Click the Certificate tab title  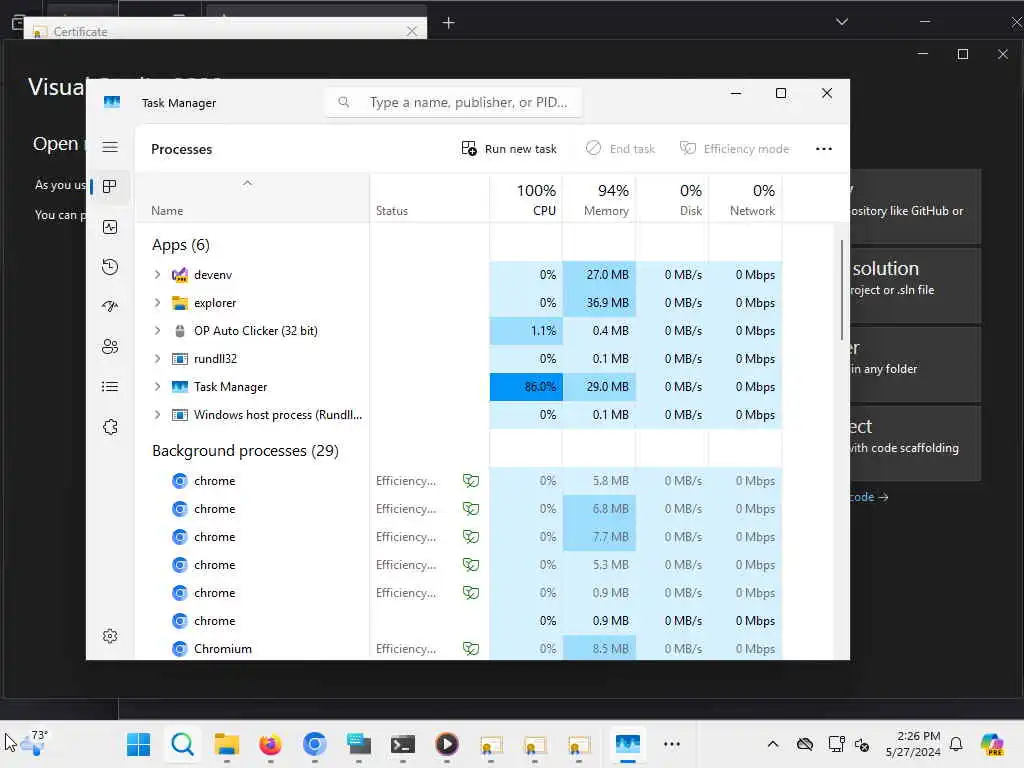click(x=80, y=31)
